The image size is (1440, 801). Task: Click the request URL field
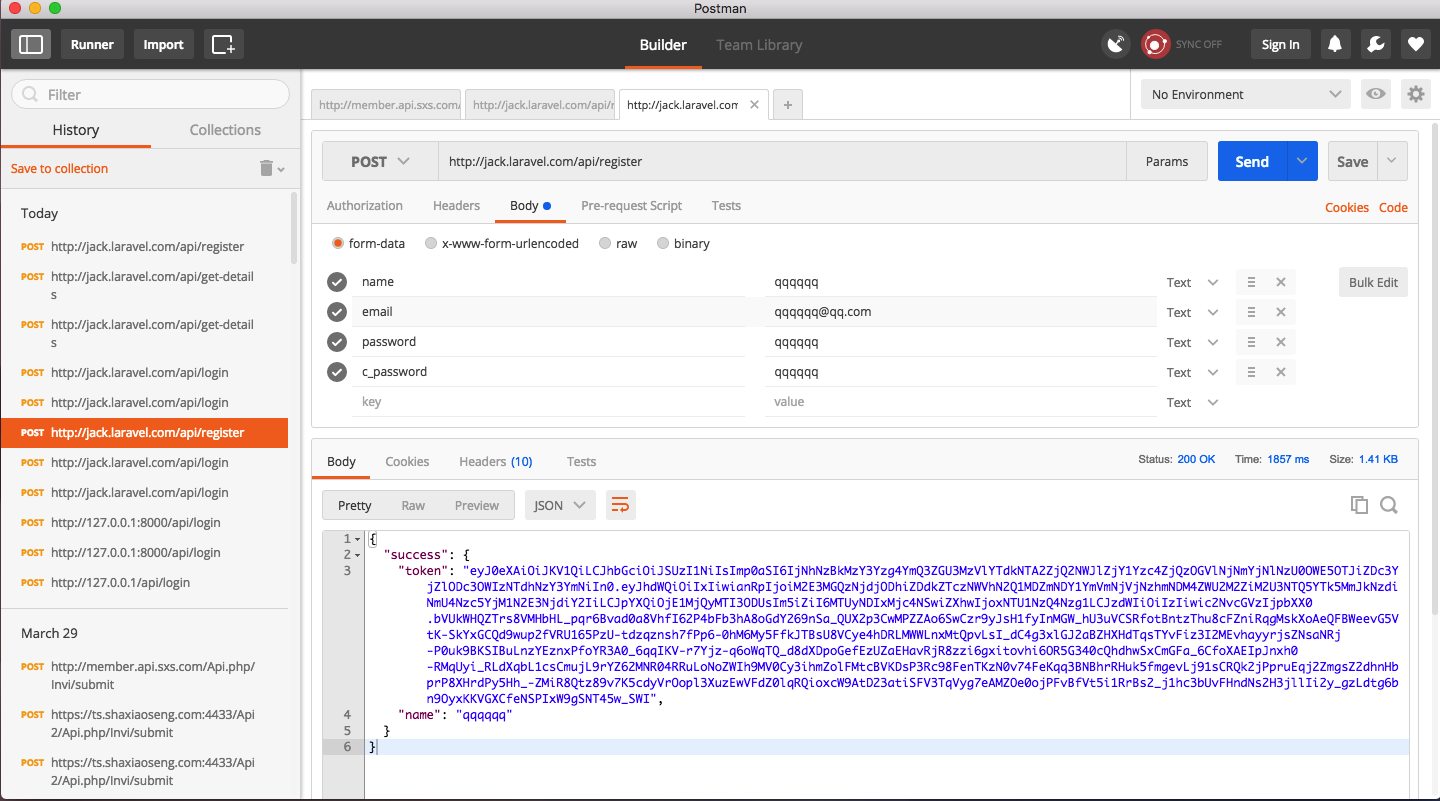point(782,161)
